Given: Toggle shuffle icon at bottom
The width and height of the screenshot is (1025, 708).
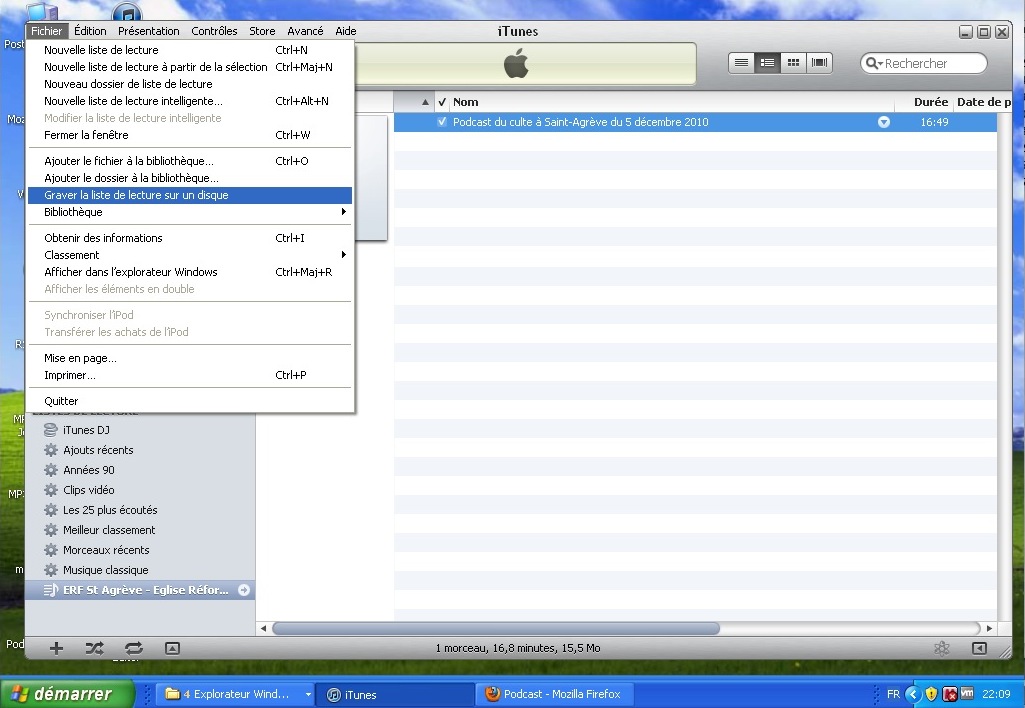Looking at the screenshot, I should 94,648.
